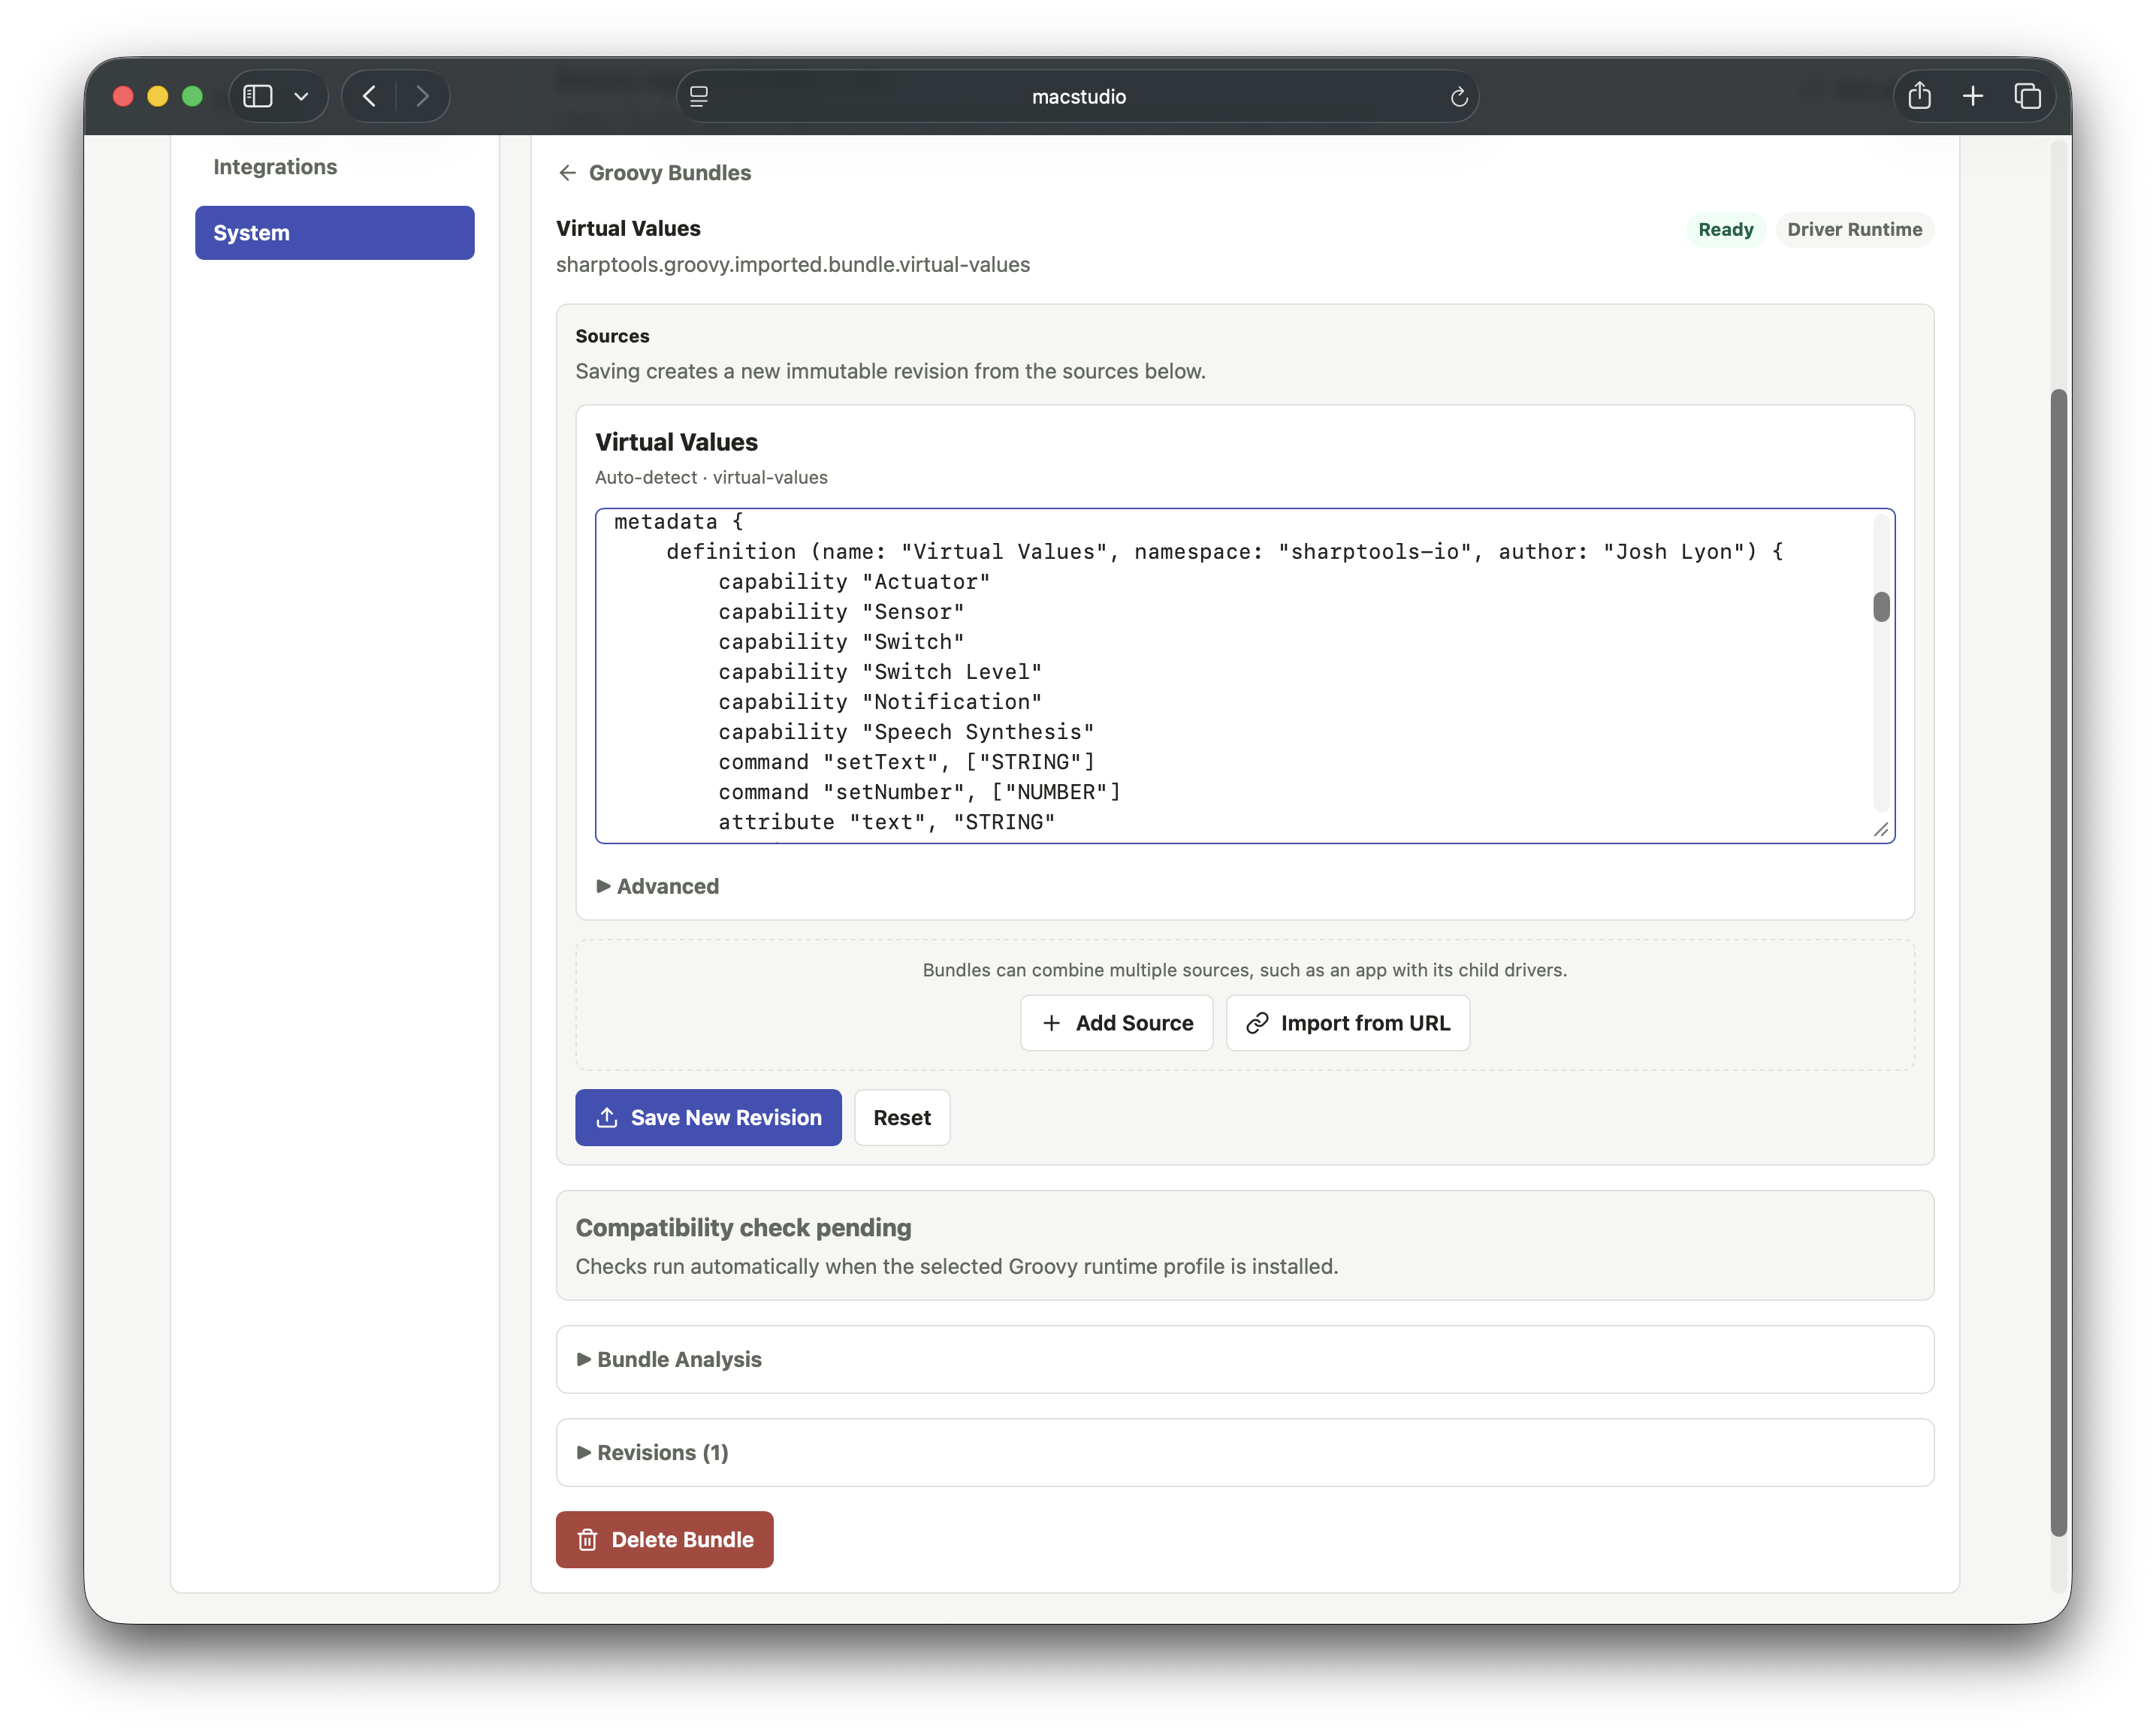Select Integrations in the sidebar
This screenshot has height=1735, width=2156.
coord(275,167)
